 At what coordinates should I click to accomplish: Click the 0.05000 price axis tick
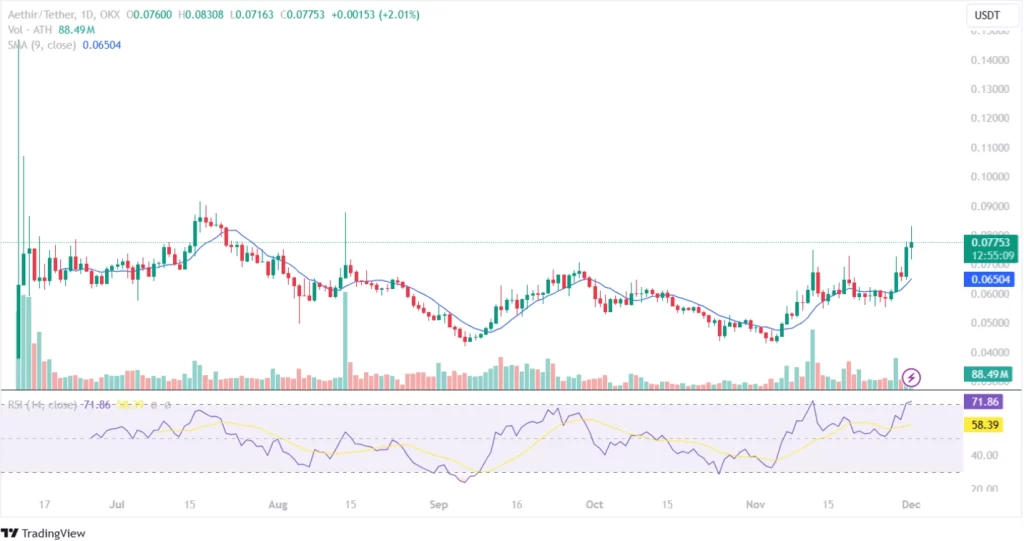point(990,323)
